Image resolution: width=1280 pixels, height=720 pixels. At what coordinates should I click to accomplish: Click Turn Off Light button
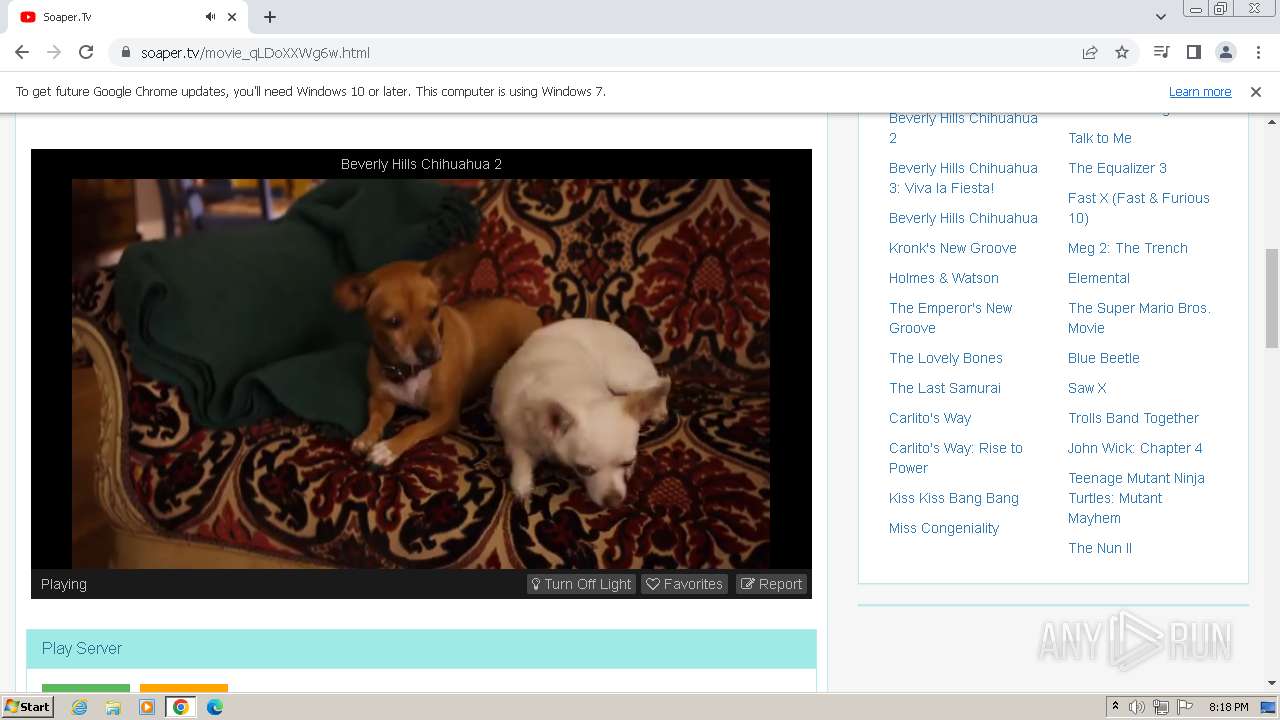click(581, 584)
